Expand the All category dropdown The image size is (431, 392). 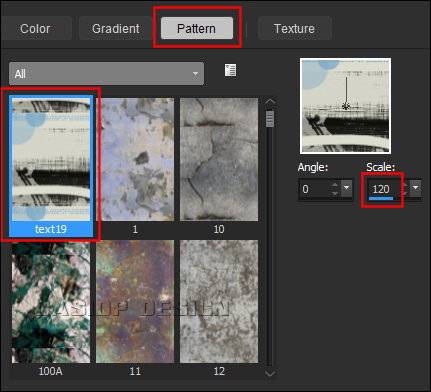[x=106, y=74]
